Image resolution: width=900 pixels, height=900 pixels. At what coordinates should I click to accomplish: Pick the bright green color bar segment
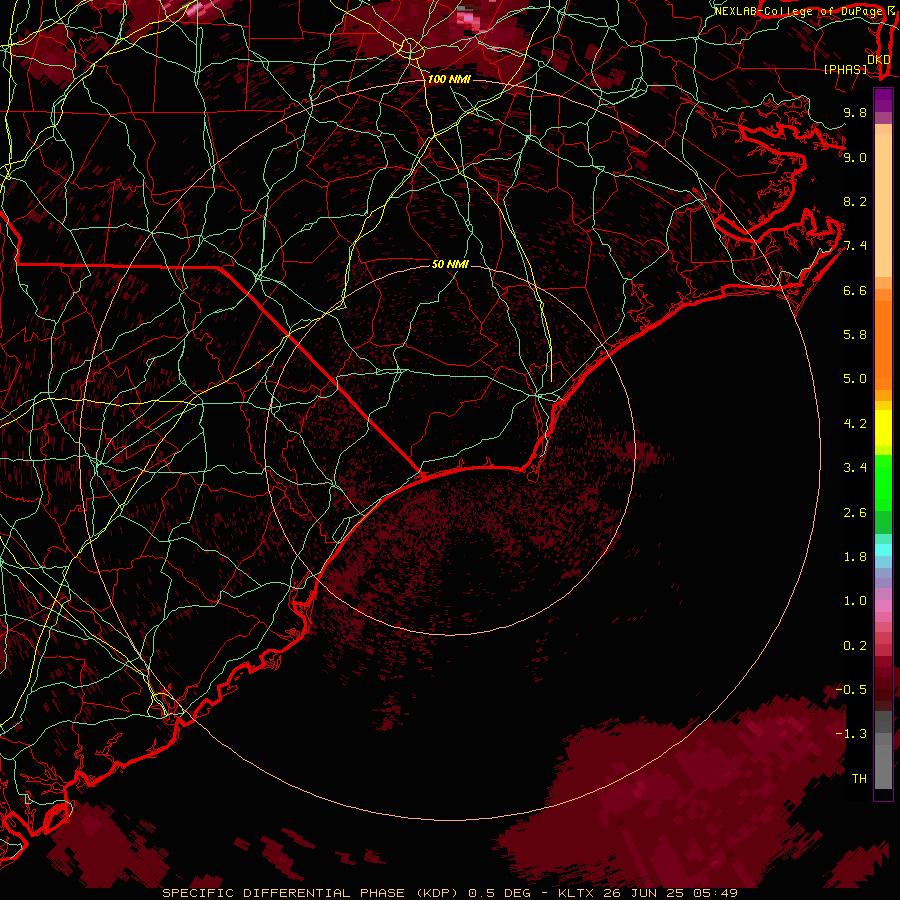(x=883, y=483)
